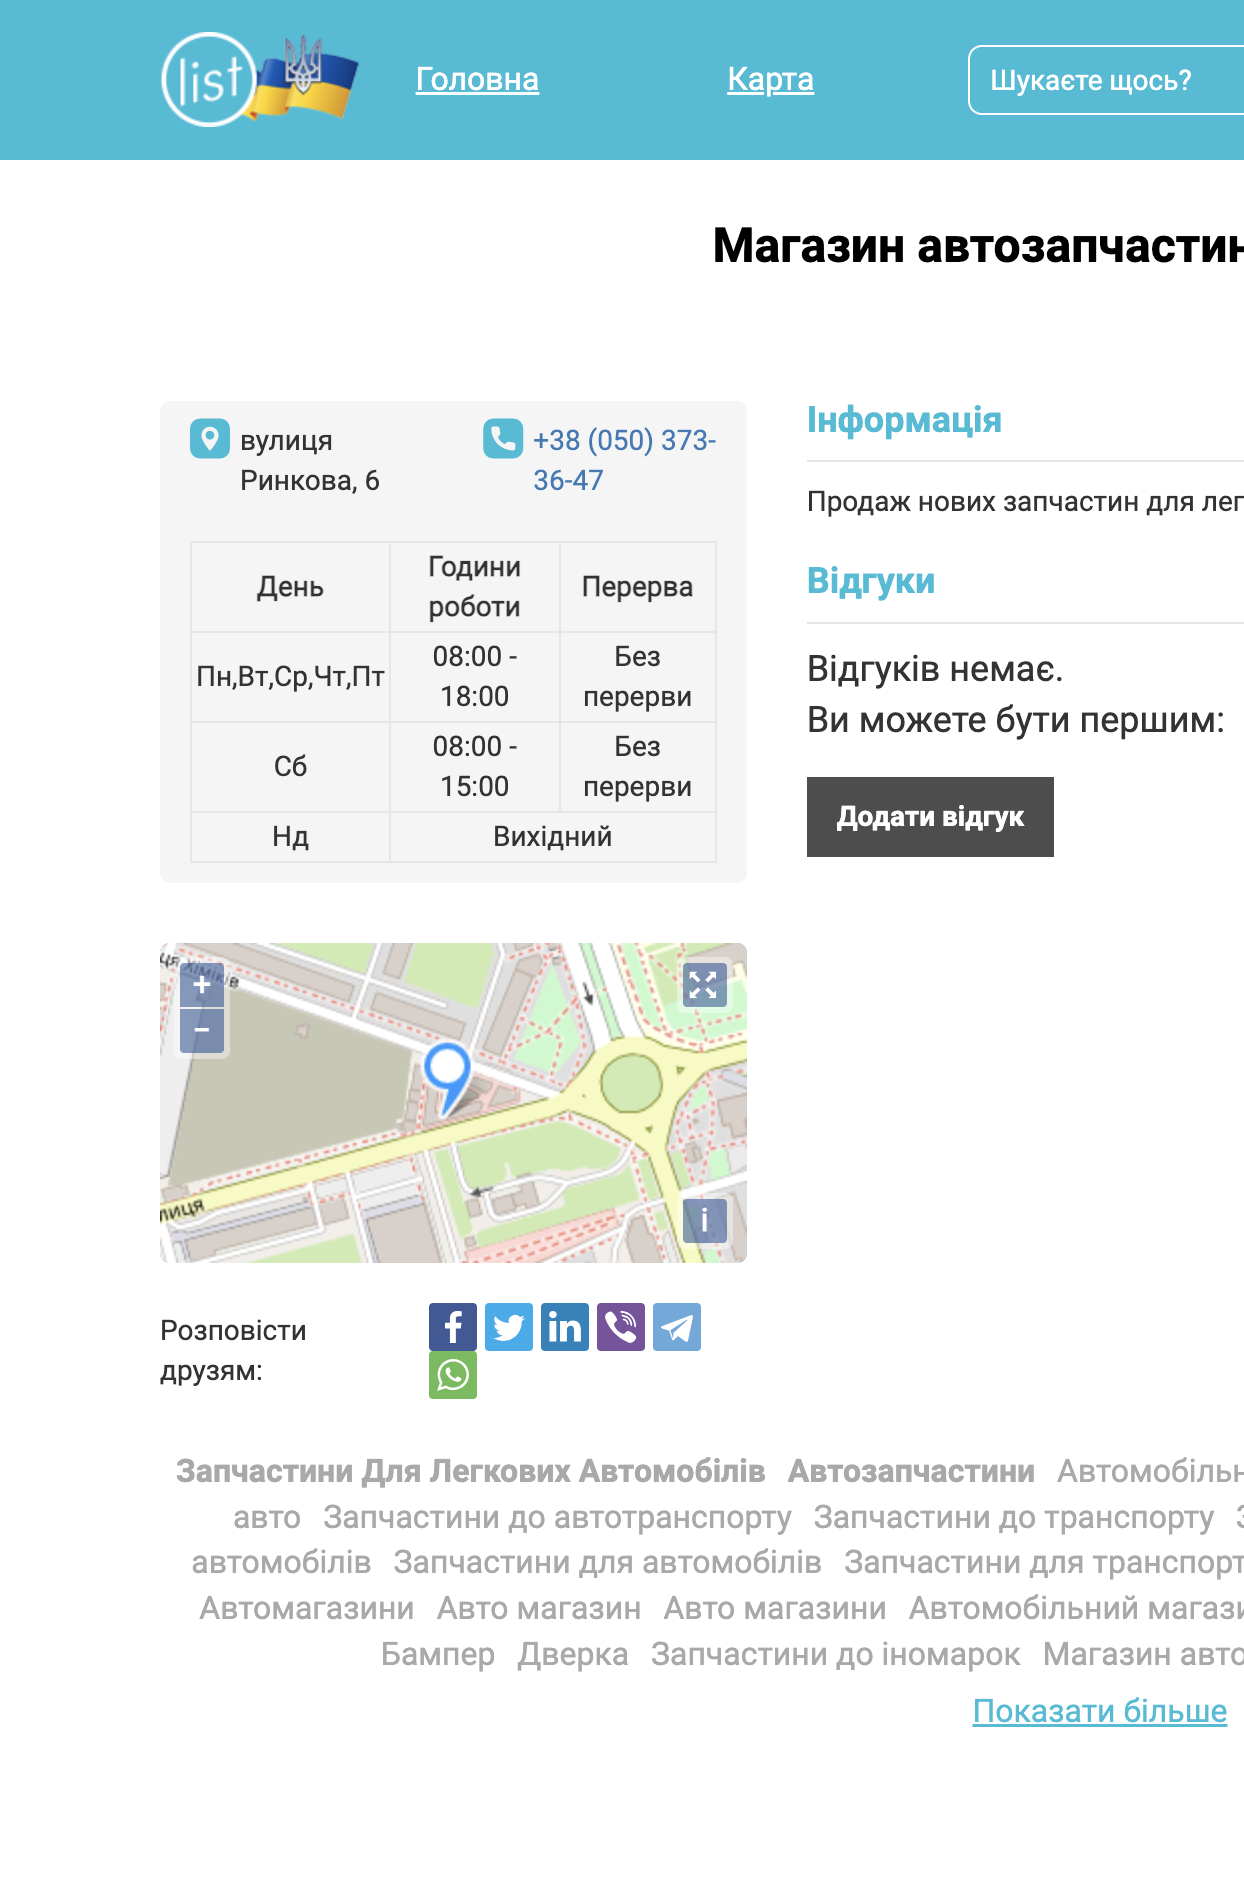This screenshot has height=1877, width=1244.
Task: Select tag Авто магазини
Action: coord(775,1608)
